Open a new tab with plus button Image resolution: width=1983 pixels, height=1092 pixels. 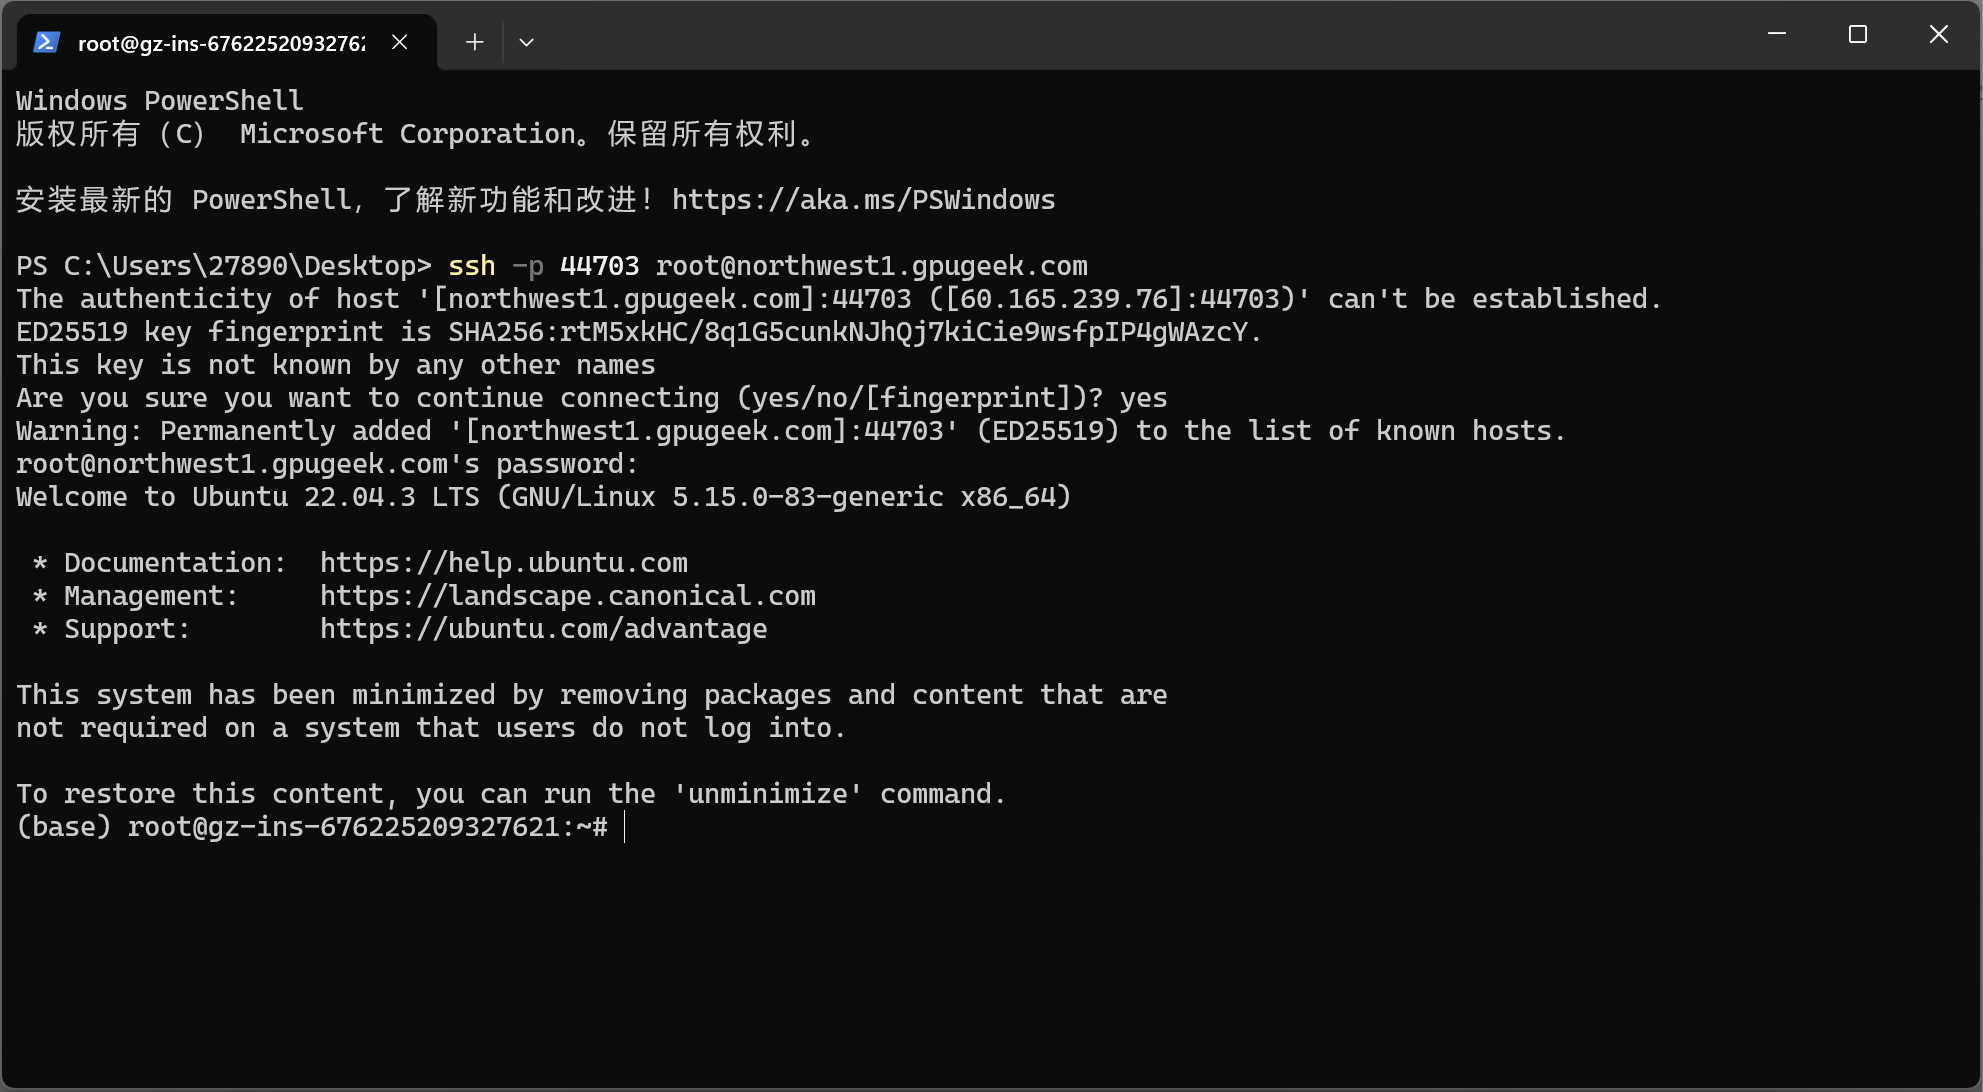click(x=474, y=42)
